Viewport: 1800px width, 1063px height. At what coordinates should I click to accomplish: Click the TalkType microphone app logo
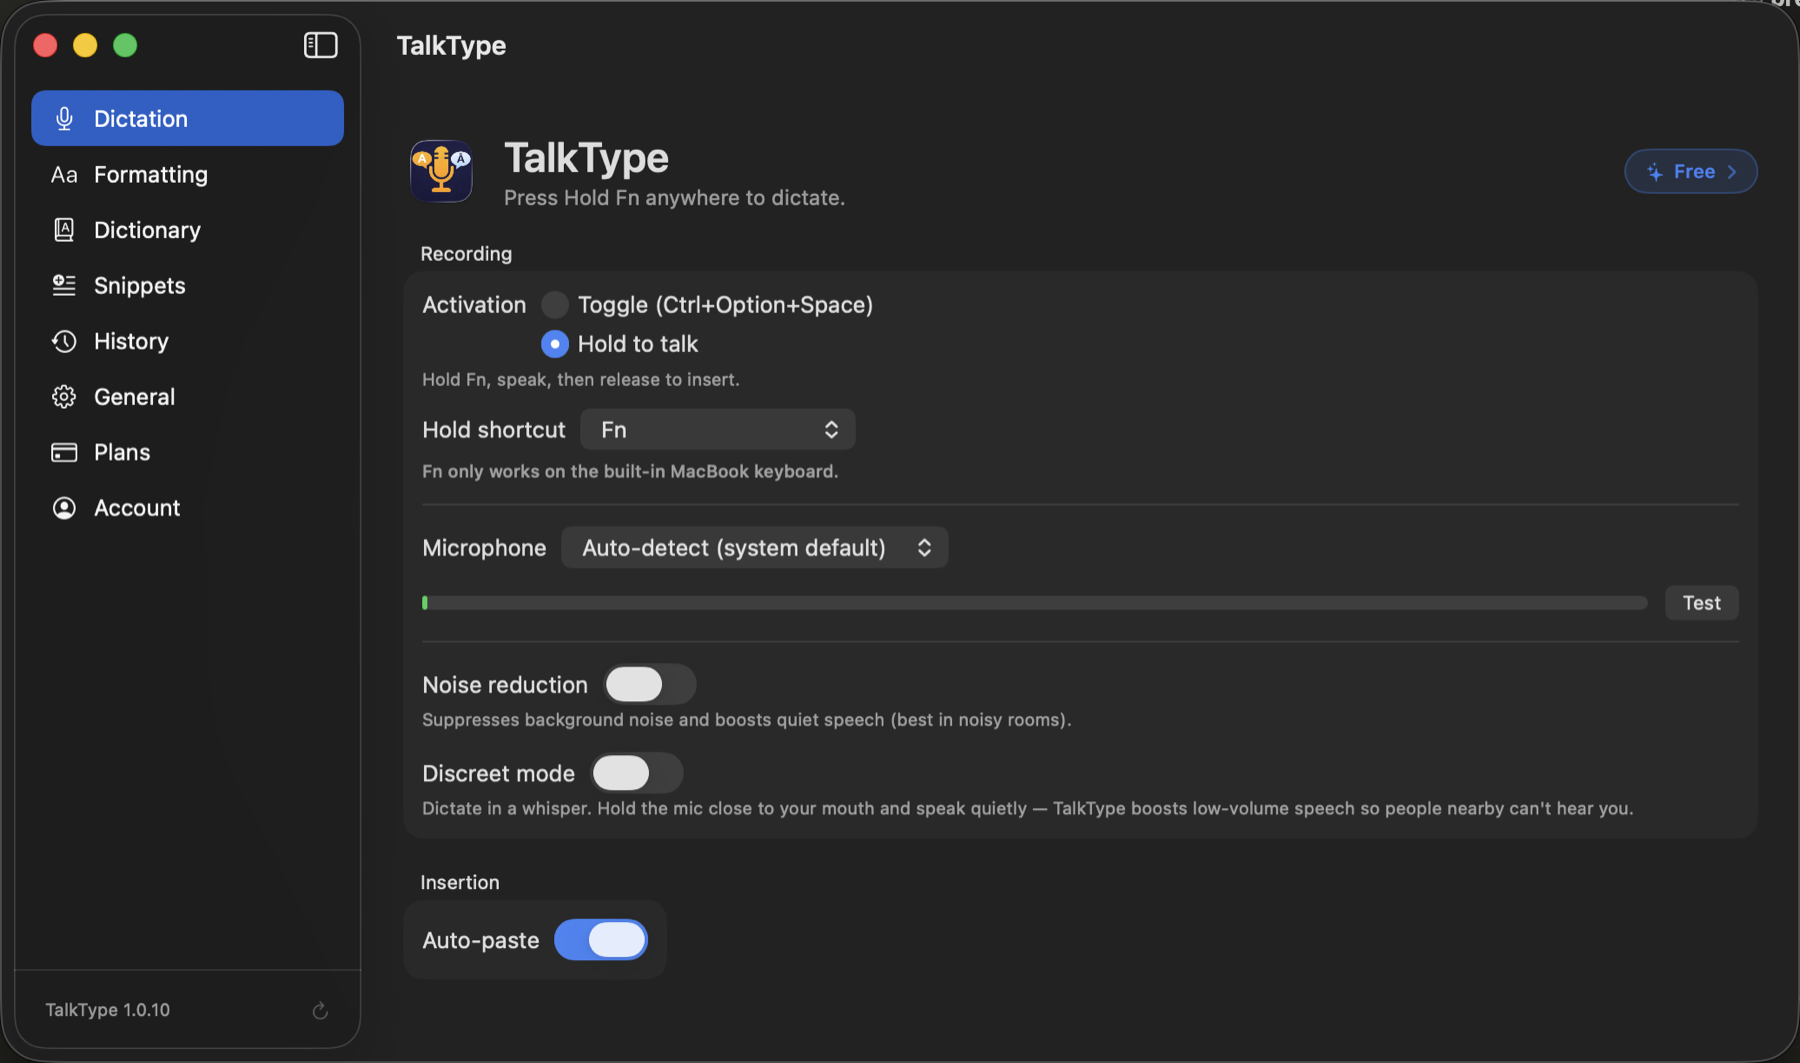pos(441,171)
